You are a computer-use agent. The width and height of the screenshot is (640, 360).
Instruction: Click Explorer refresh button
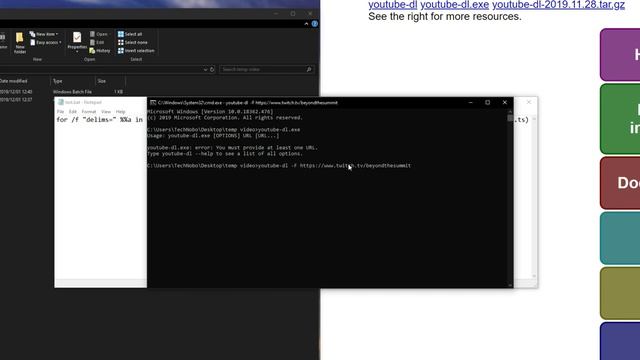212,70
